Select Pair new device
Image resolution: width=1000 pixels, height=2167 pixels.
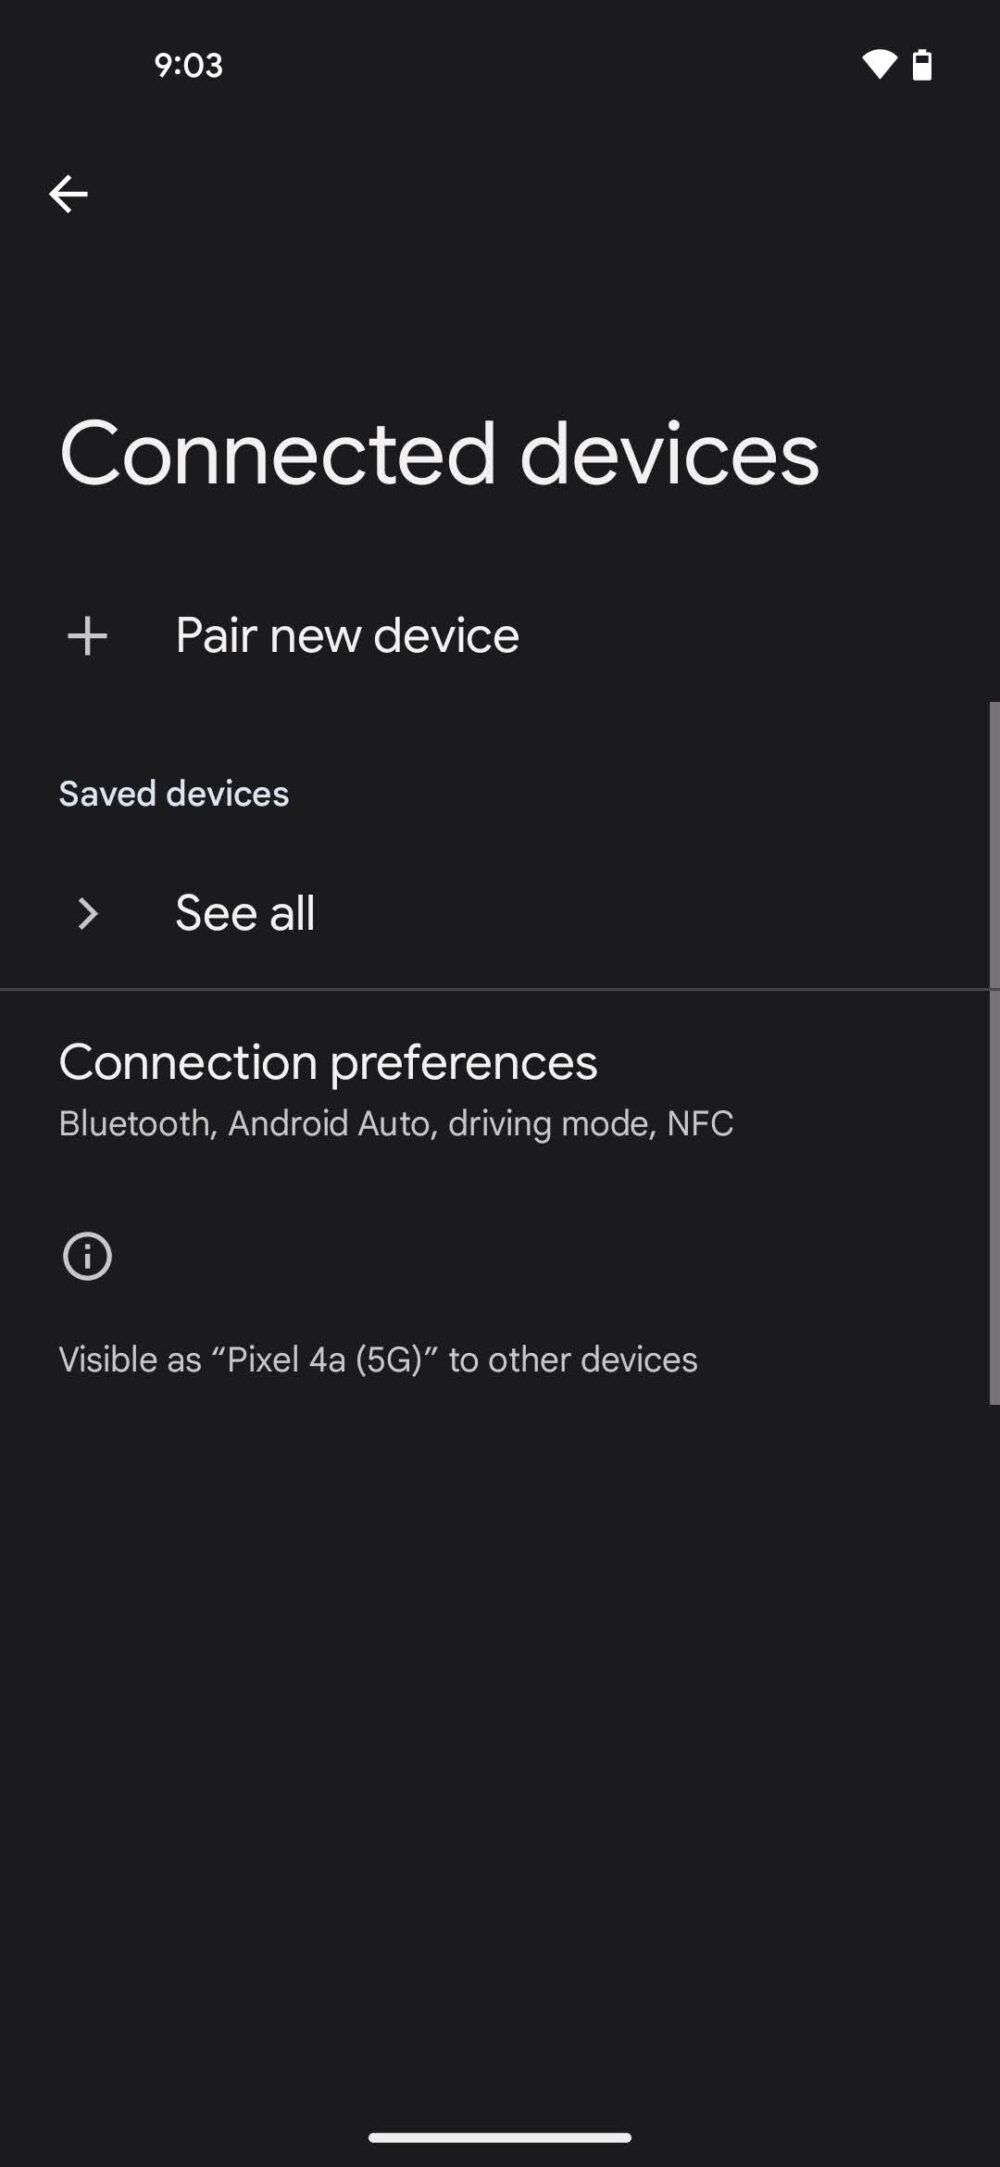pyautogui.click(x=347, y=636)
